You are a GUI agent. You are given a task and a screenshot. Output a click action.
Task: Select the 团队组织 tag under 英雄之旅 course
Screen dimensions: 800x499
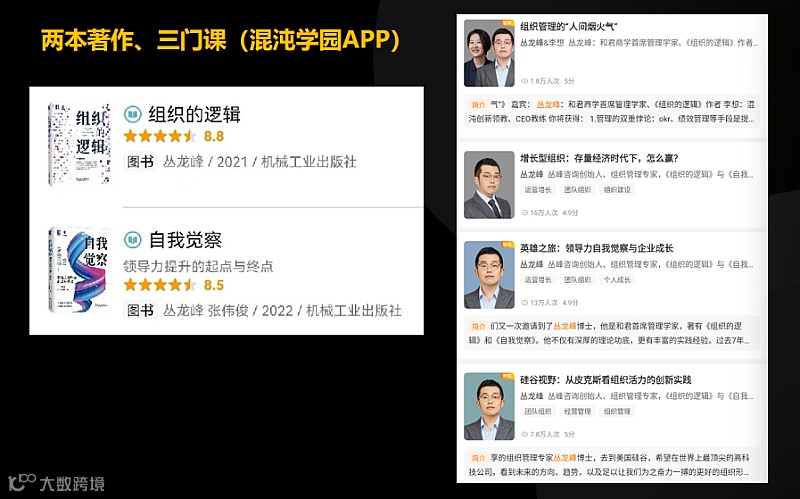[x=578, y=280]
